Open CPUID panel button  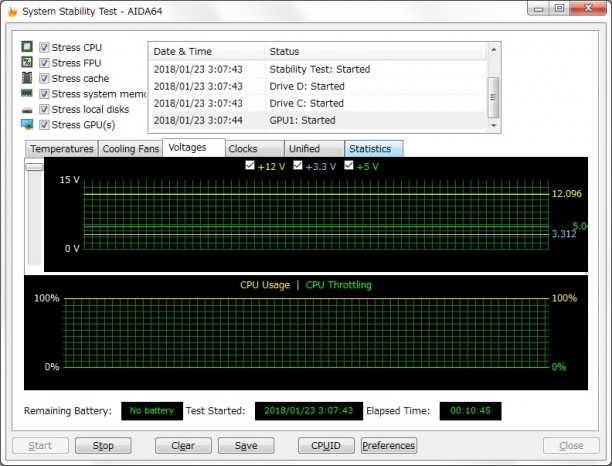pyautogui.click(x=326, y=445)
